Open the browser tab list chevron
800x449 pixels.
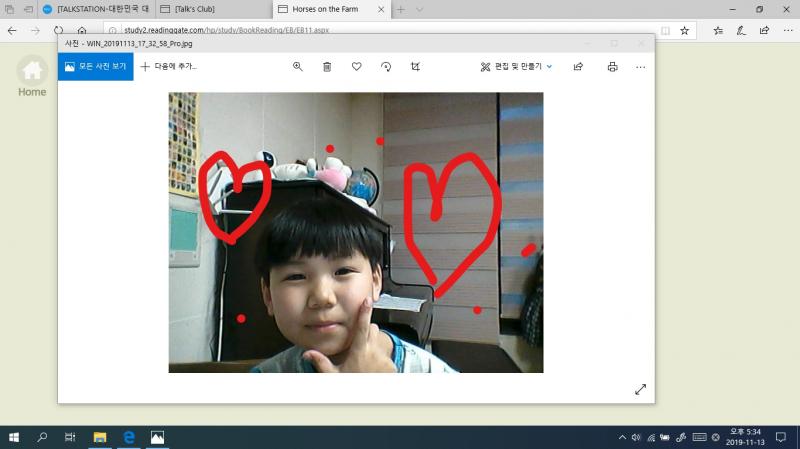[419, 9]
